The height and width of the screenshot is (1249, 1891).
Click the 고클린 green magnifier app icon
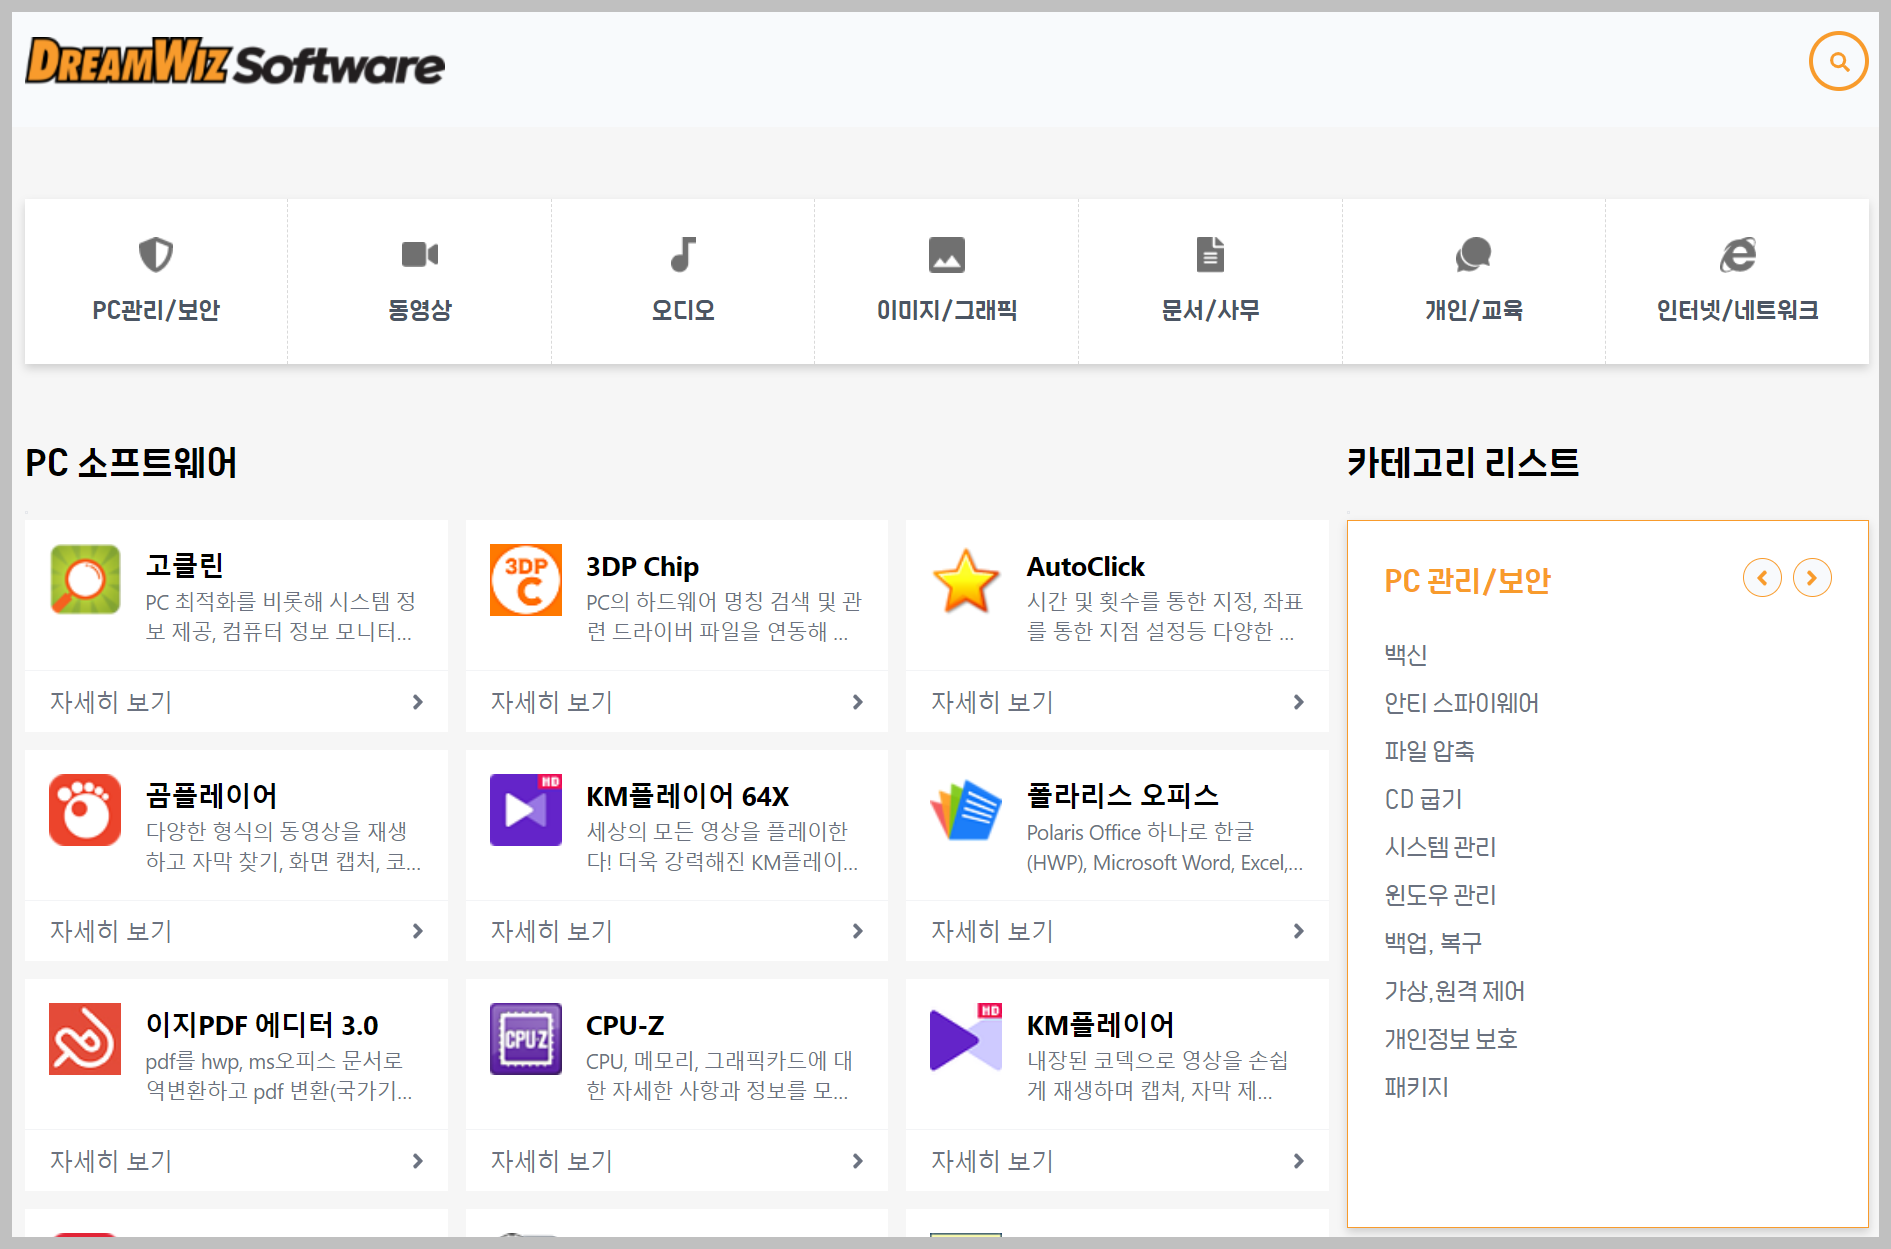[86, 580]
